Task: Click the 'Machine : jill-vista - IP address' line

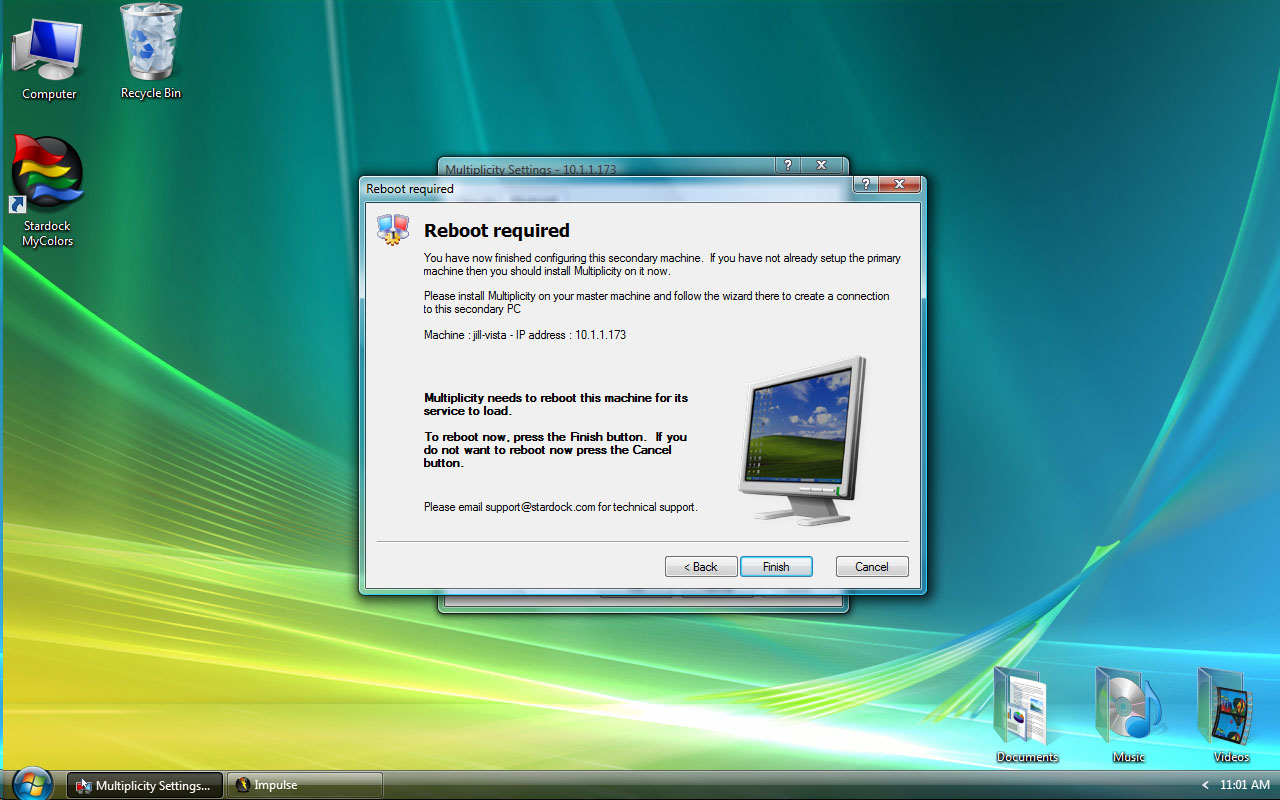Action: (x=525, y=335)
